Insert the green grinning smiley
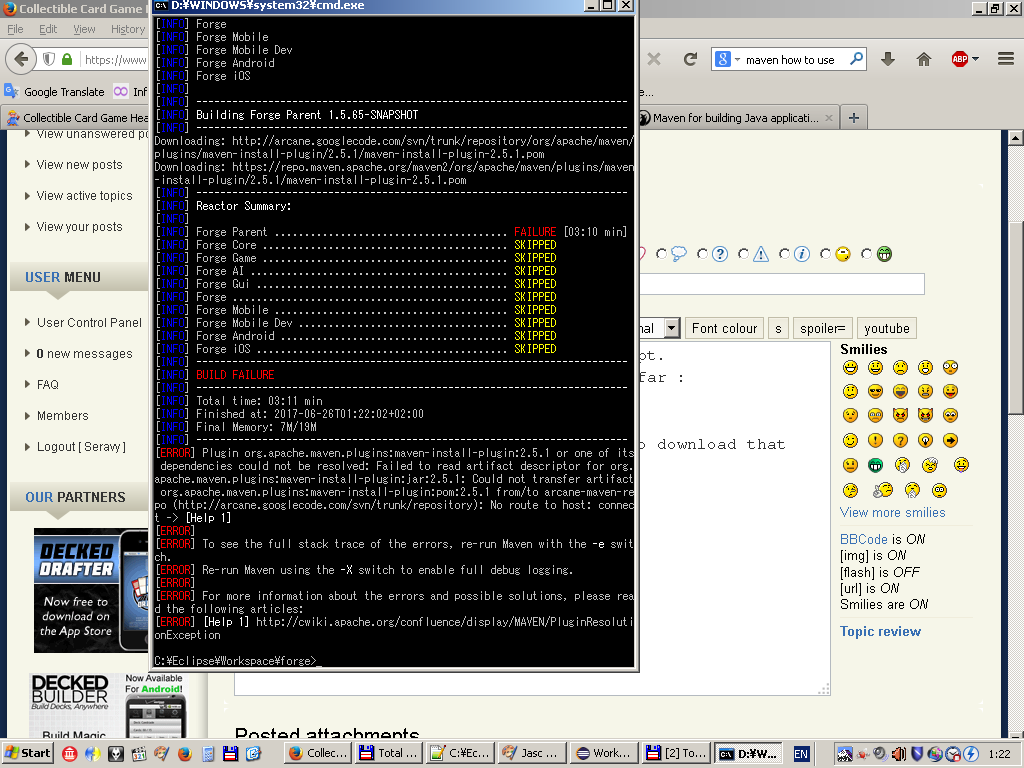1024x768 pixels. [x=876, y=465]
